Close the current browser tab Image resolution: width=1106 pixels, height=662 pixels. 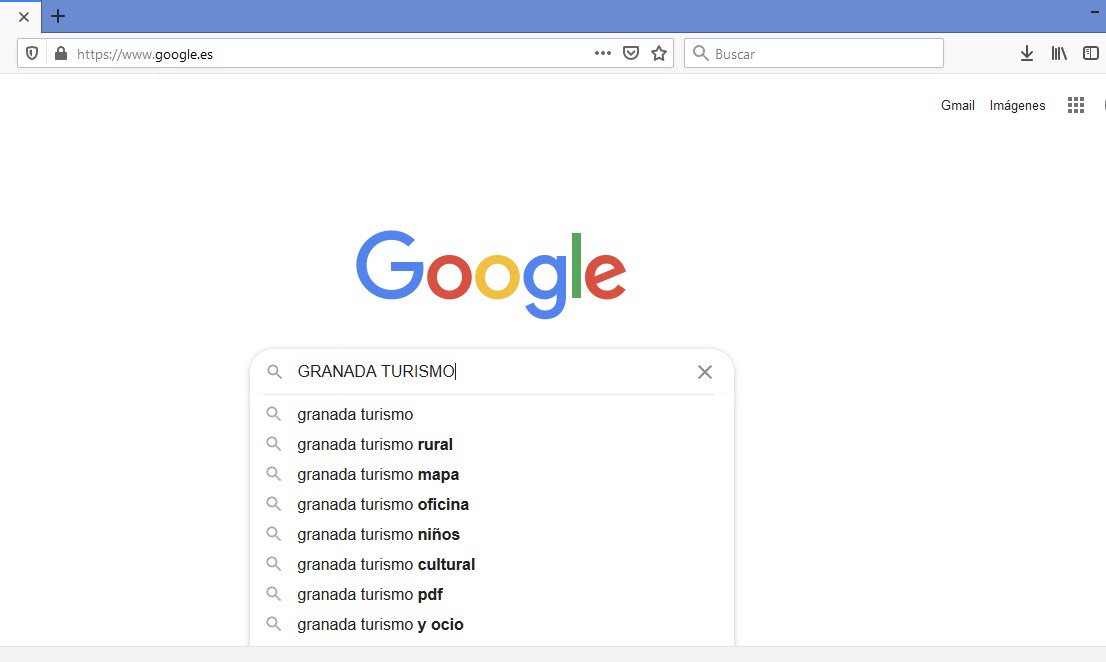tap(24, 17)
